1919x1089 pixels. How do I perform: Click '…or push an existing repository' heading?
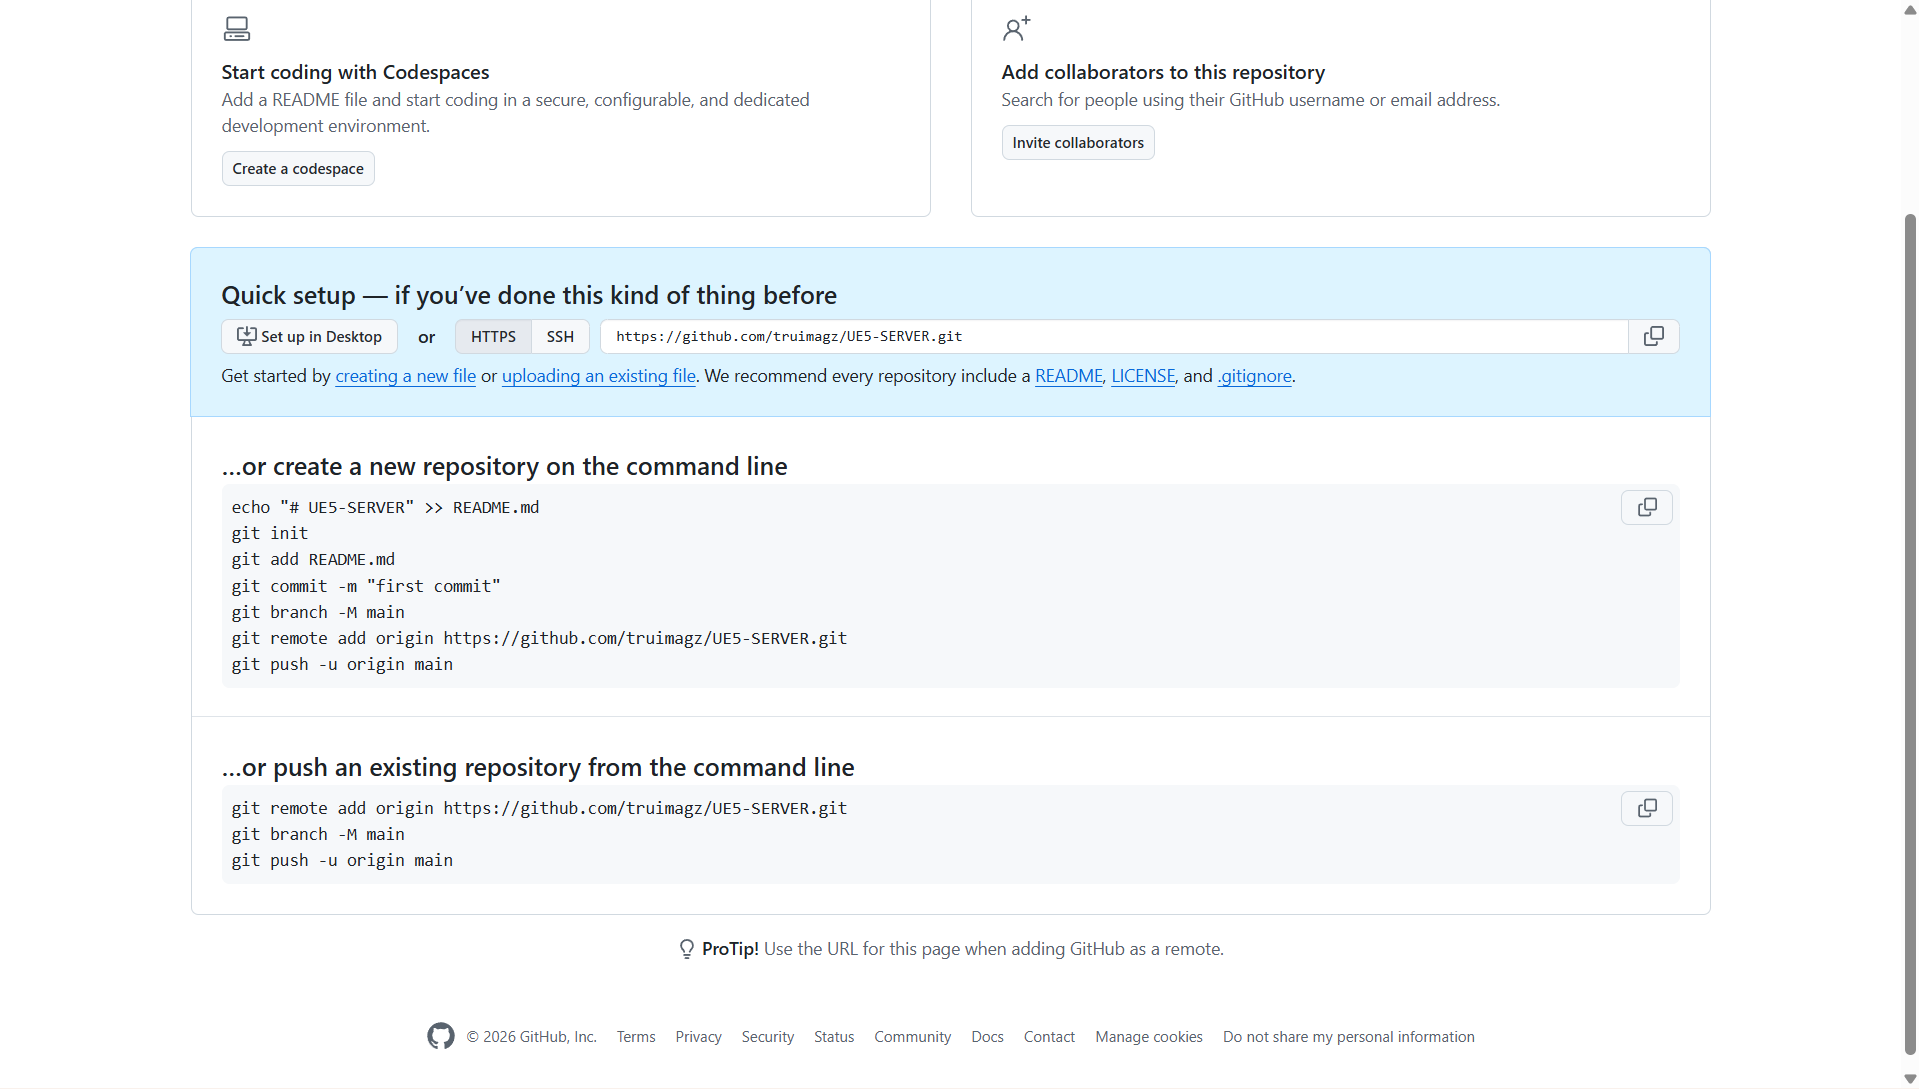(538, 768)
